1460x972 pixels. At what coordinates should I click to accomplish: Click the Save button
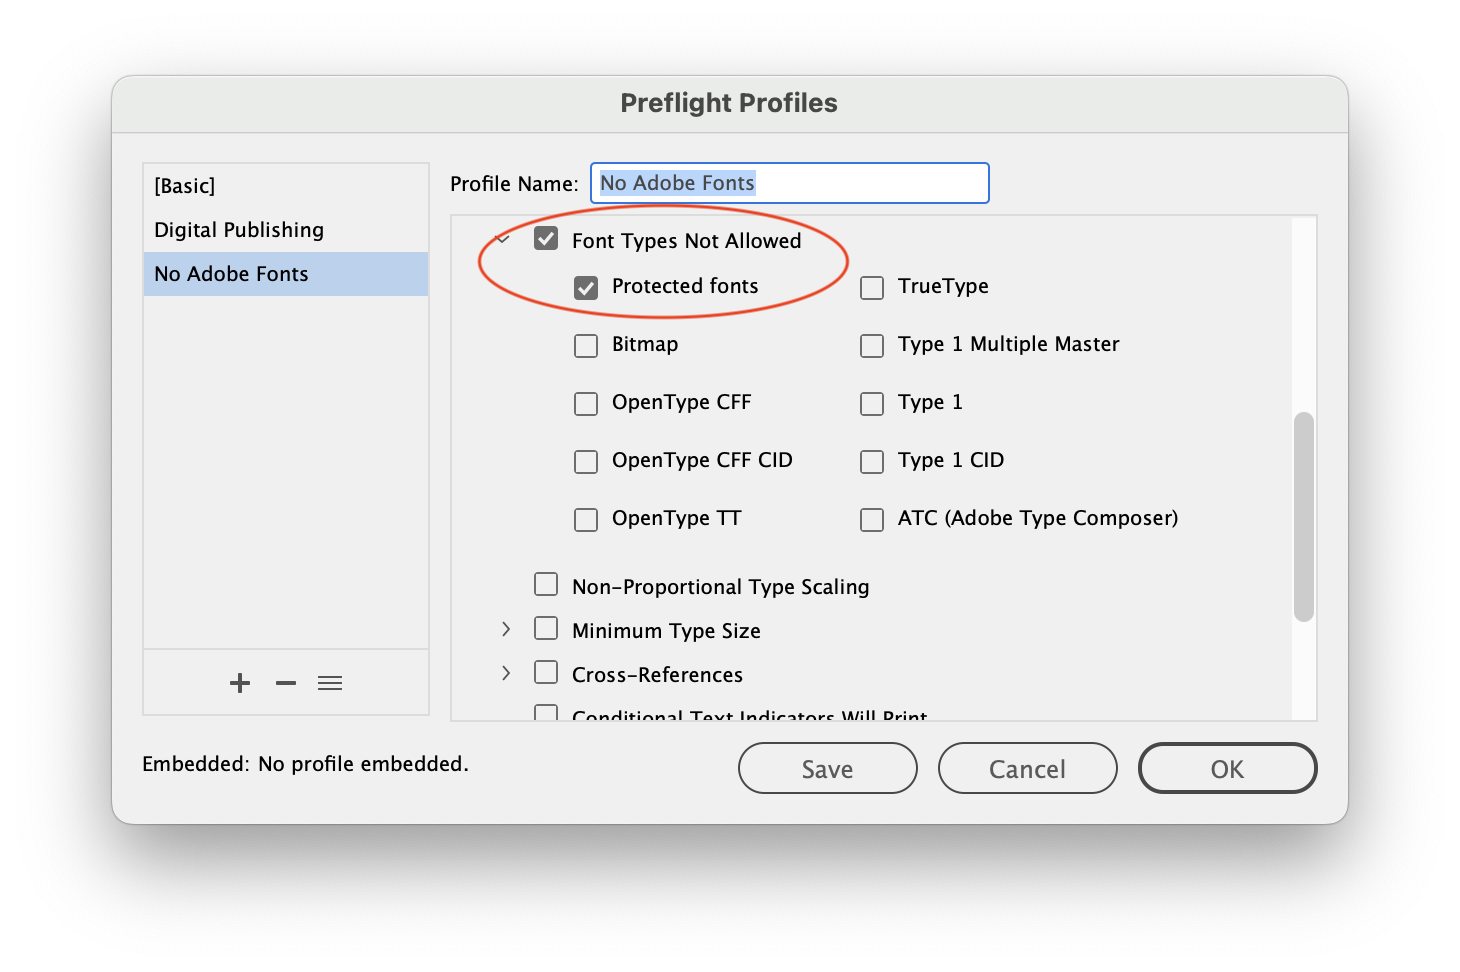(x=828, y=768)
